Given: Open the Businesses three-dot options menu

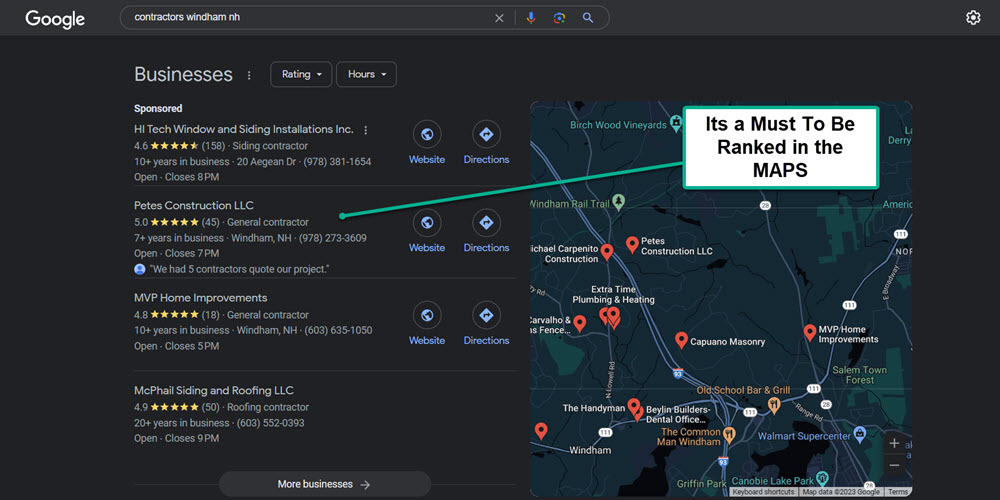Looking at the screenshot, I should point(248,75).
